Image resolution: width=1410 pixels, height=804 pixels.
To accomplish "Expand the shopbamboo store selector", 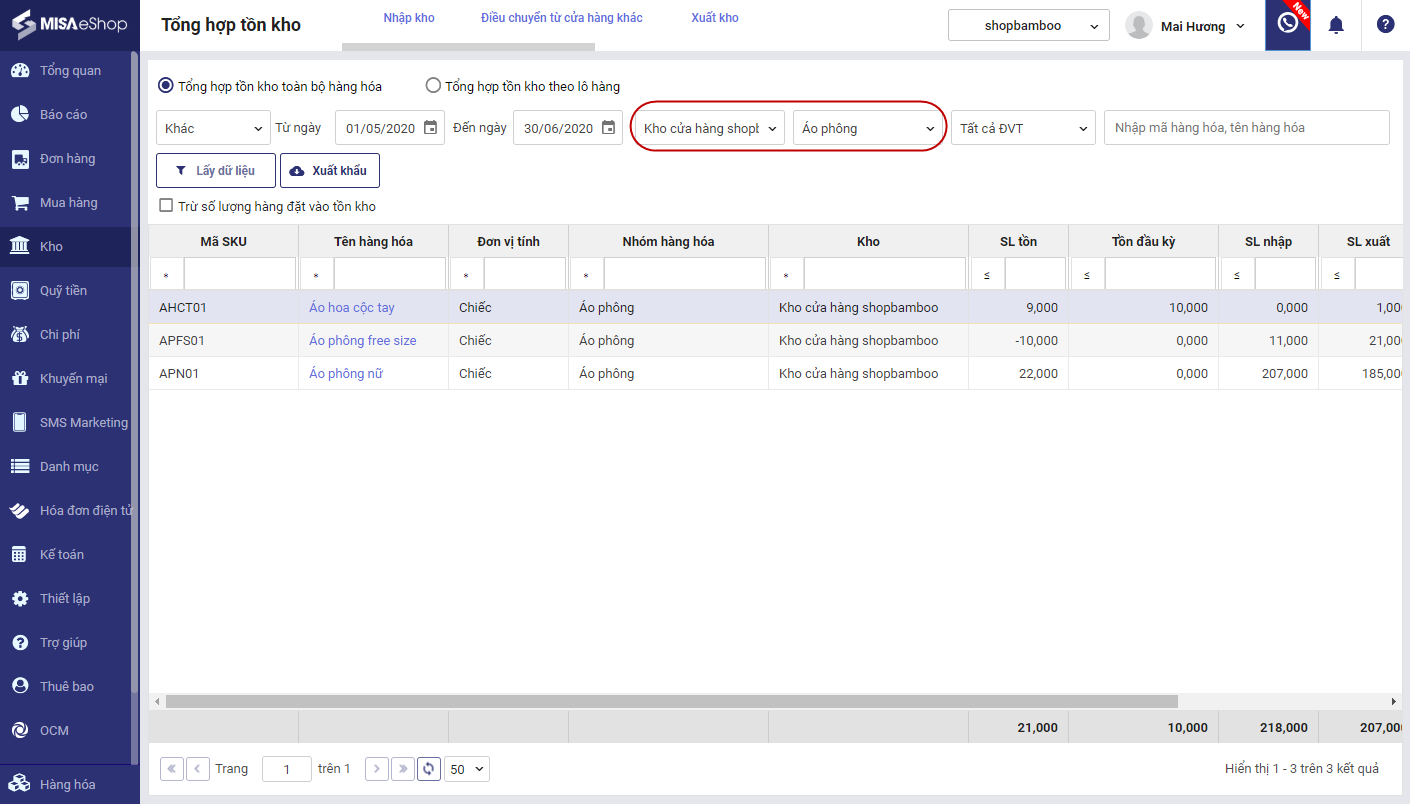I will (1028, 26).
